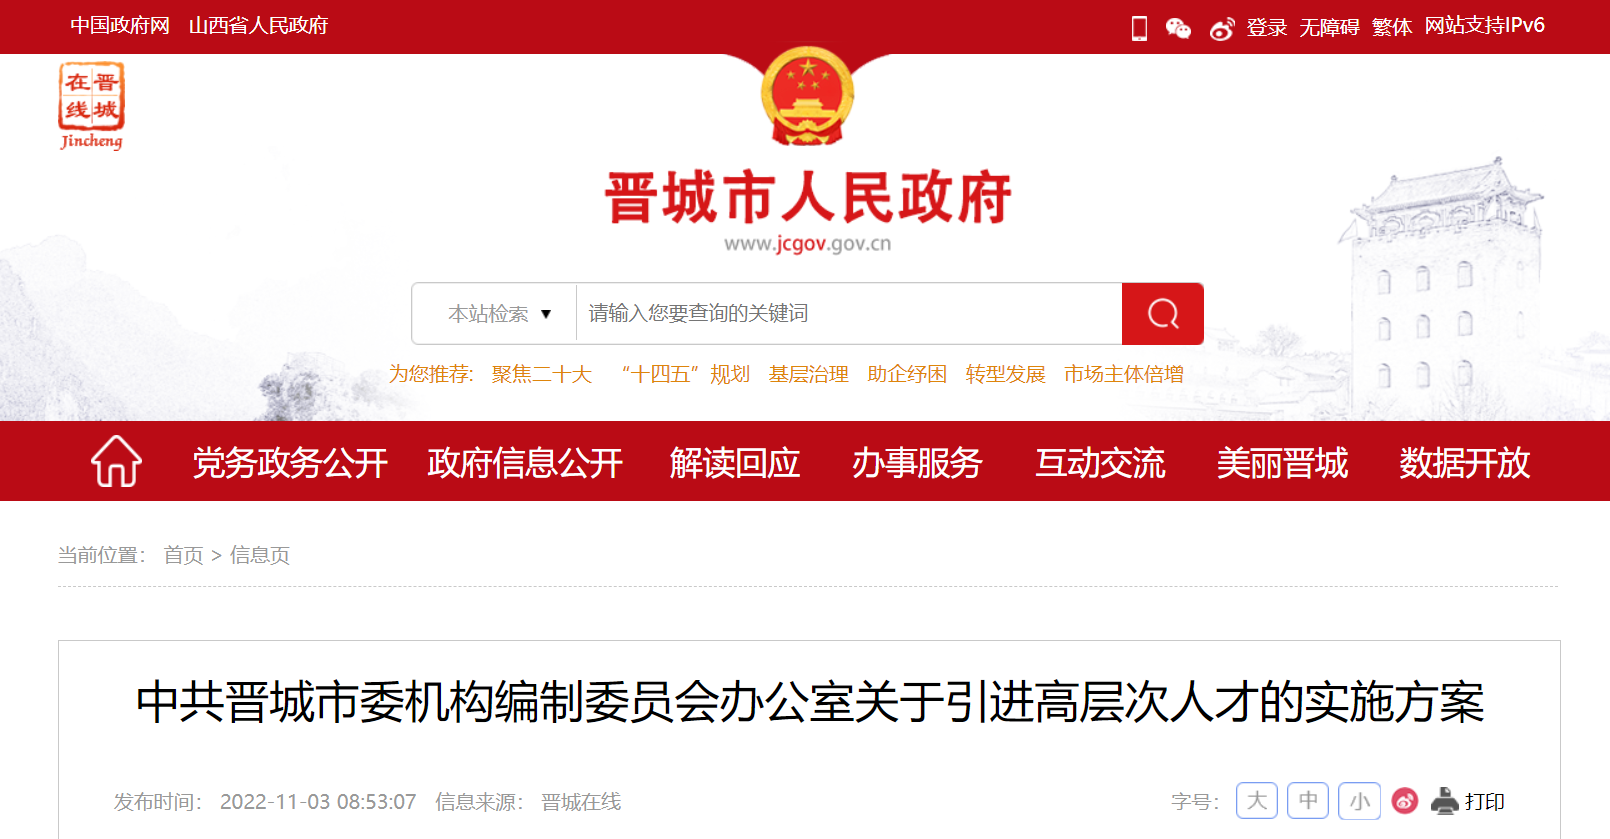Click the 首页 breadcrumb link
Viewport: 1610px width, 839px height.
[x=184, y=555]
